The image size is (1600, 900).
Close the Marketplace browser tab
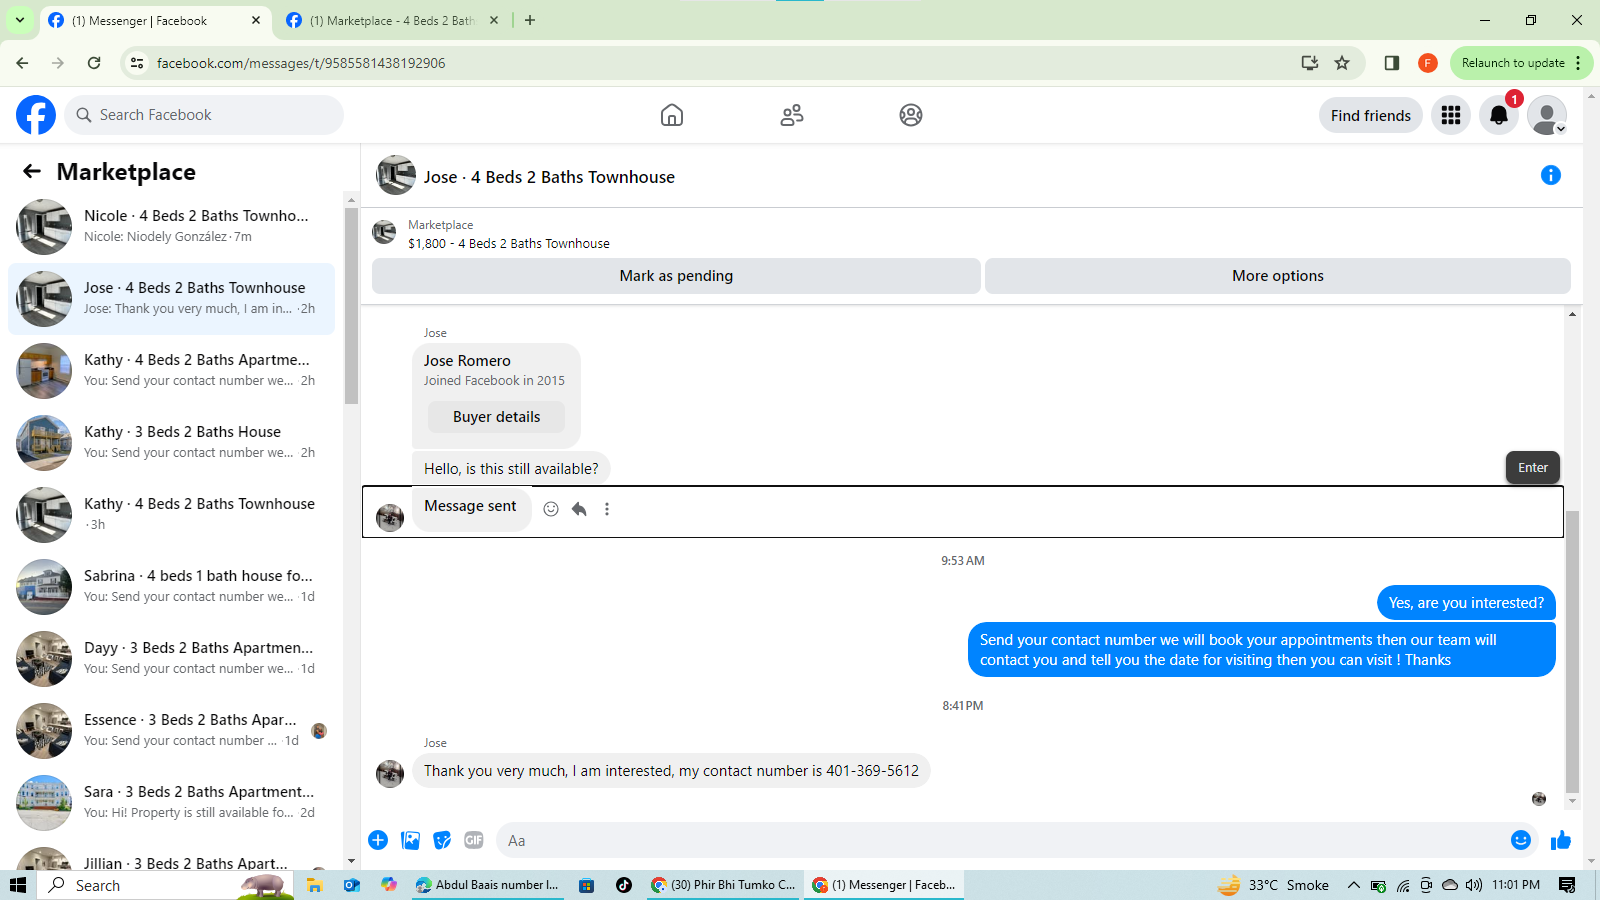click(494, 20)
